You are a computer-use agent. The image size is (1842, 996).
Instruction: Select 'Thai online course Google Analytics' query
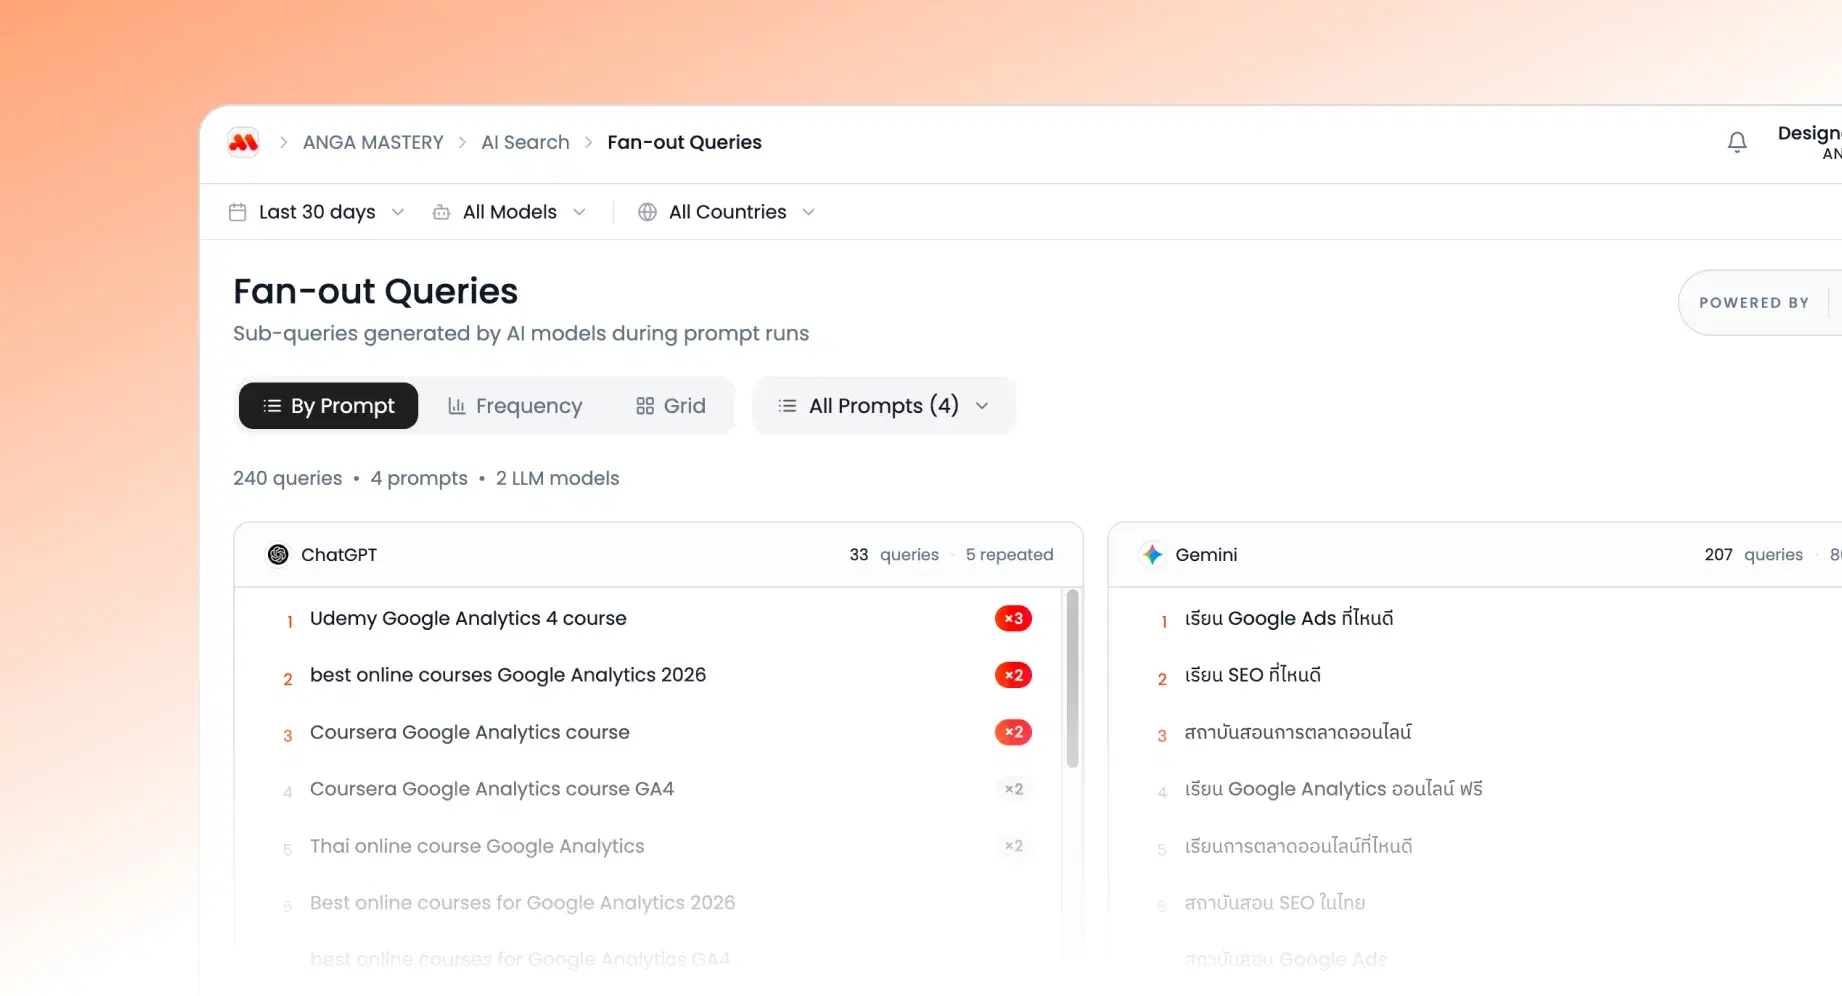pos(477,846)
